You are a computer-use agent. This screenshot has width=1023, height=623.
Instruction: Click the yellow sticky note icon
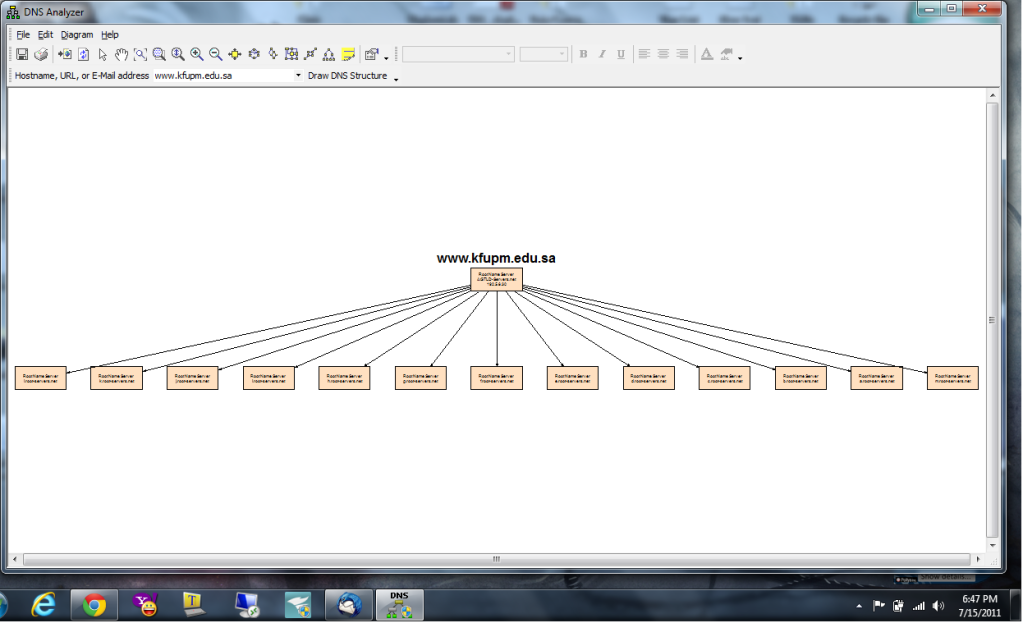(348, 54)
